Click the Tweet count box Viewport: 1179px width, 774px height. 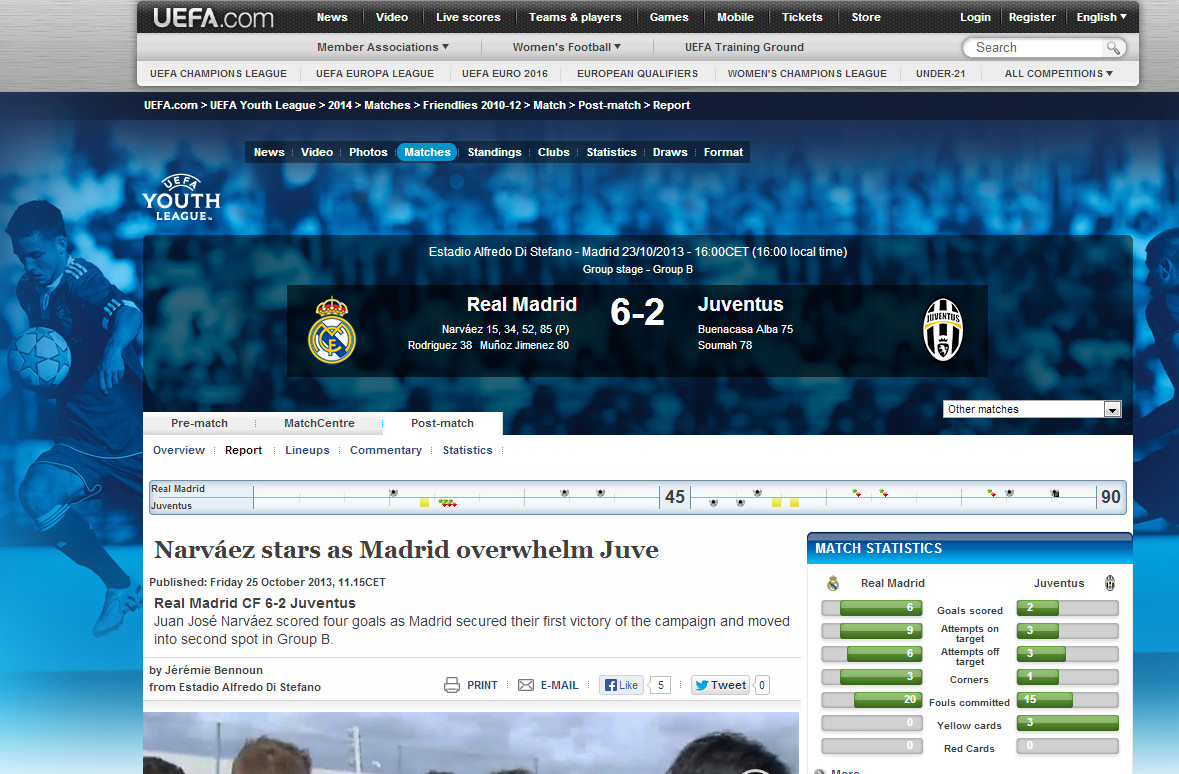click(x=762, y=685)
